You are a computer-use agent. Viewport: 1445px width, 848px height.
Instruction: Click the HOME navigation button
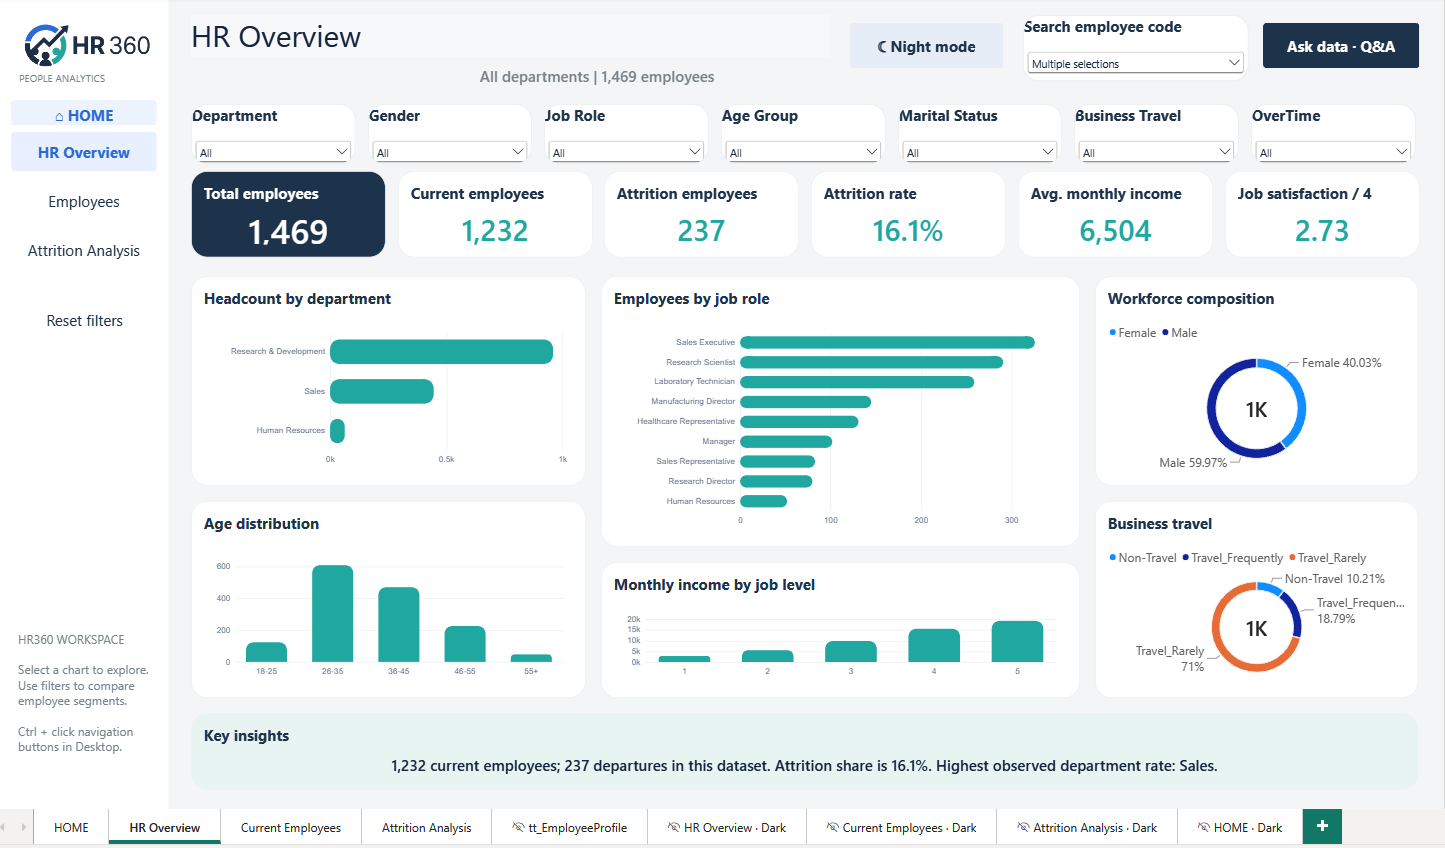pos(84,115)
